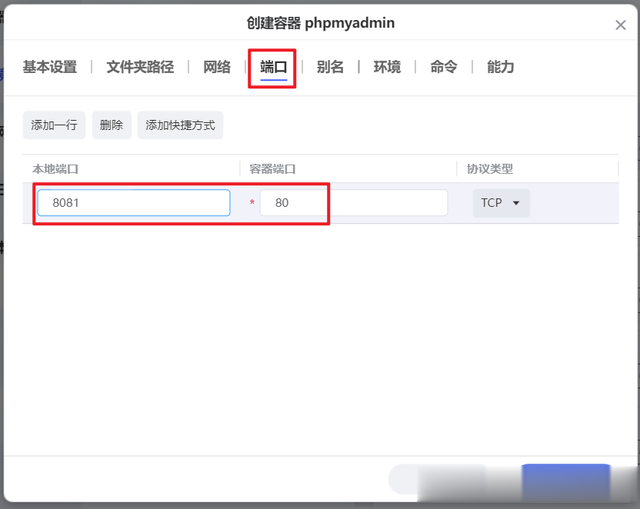Select the 端口 tab

[x=273, y=67]
